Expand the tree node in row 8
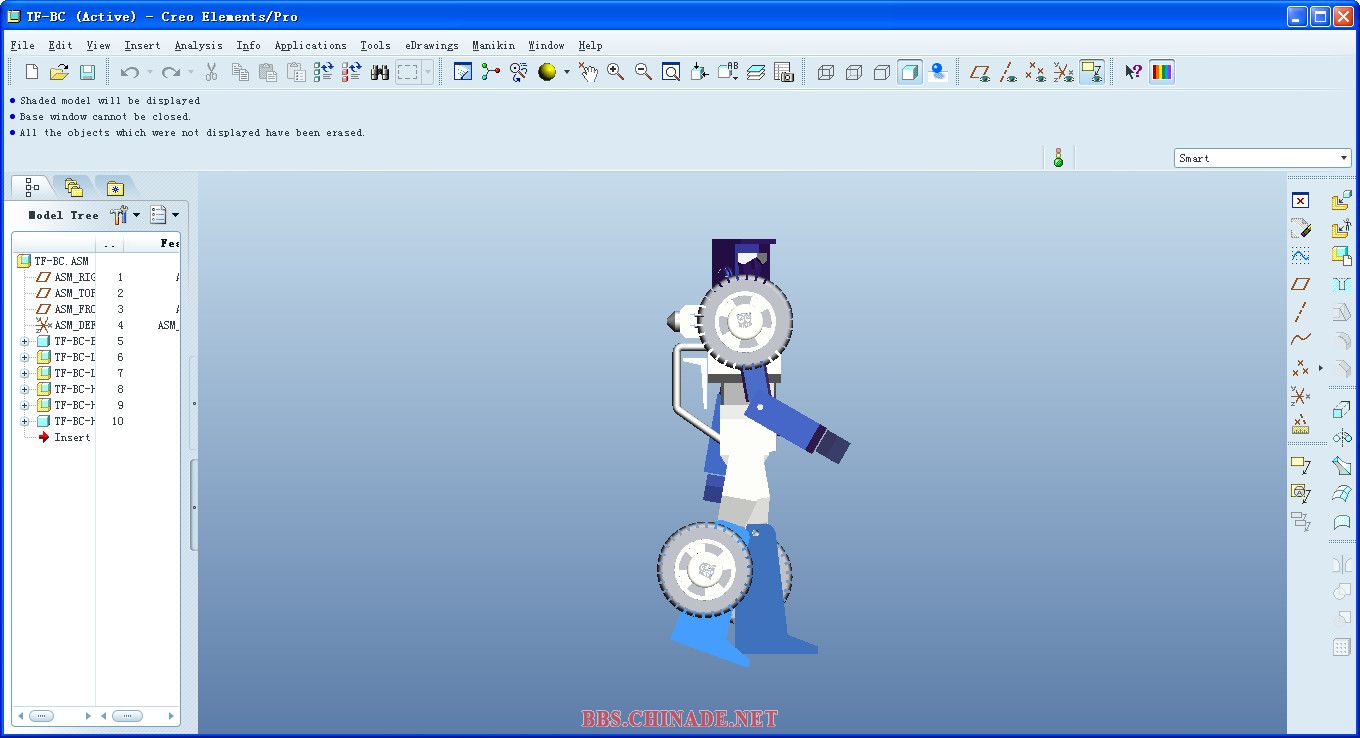 click(x=24, y=389)
